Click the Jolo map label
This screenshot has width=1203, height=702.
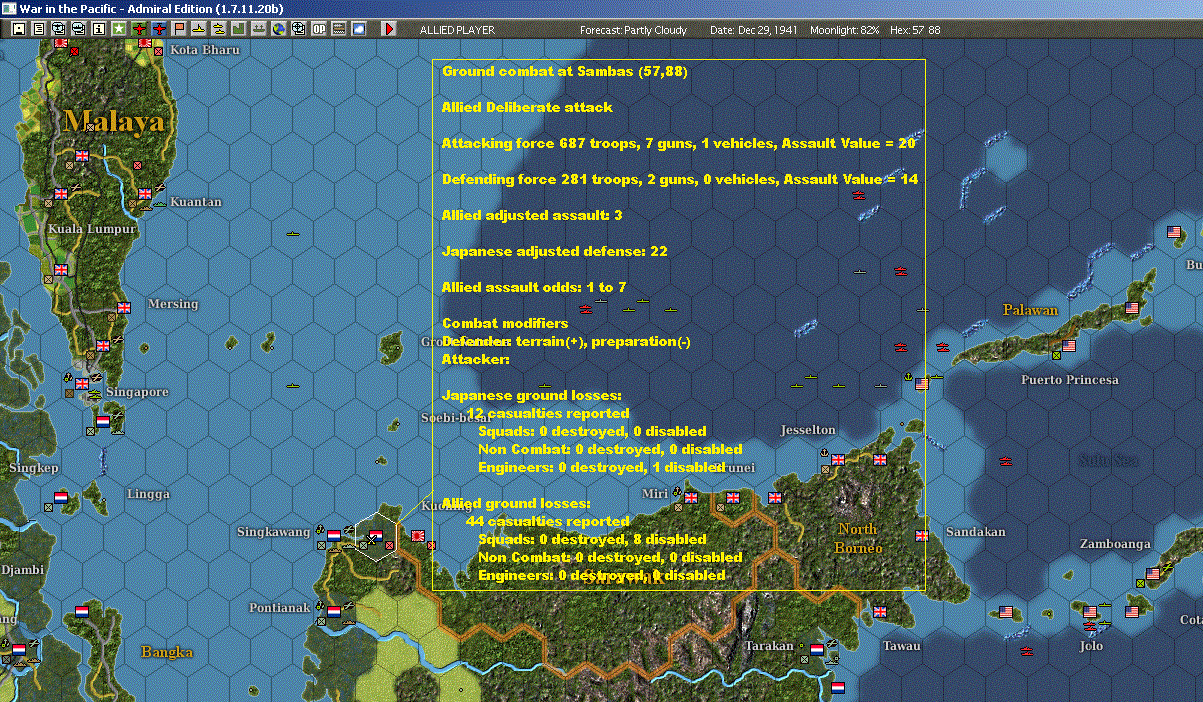pyautogui.click(x=1091, y=646)
